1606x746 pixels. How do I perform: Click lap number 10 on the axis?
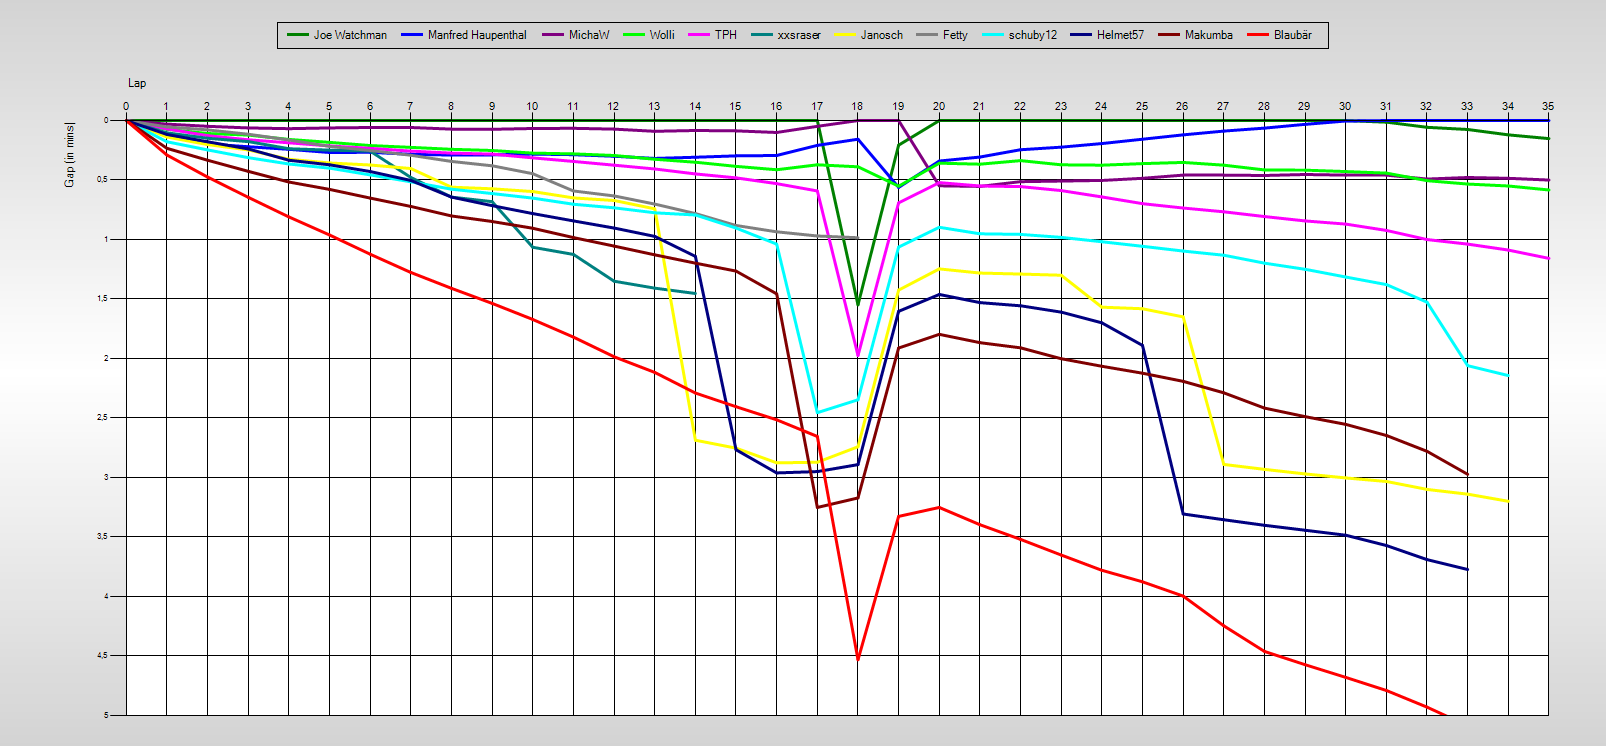[532, 106]
